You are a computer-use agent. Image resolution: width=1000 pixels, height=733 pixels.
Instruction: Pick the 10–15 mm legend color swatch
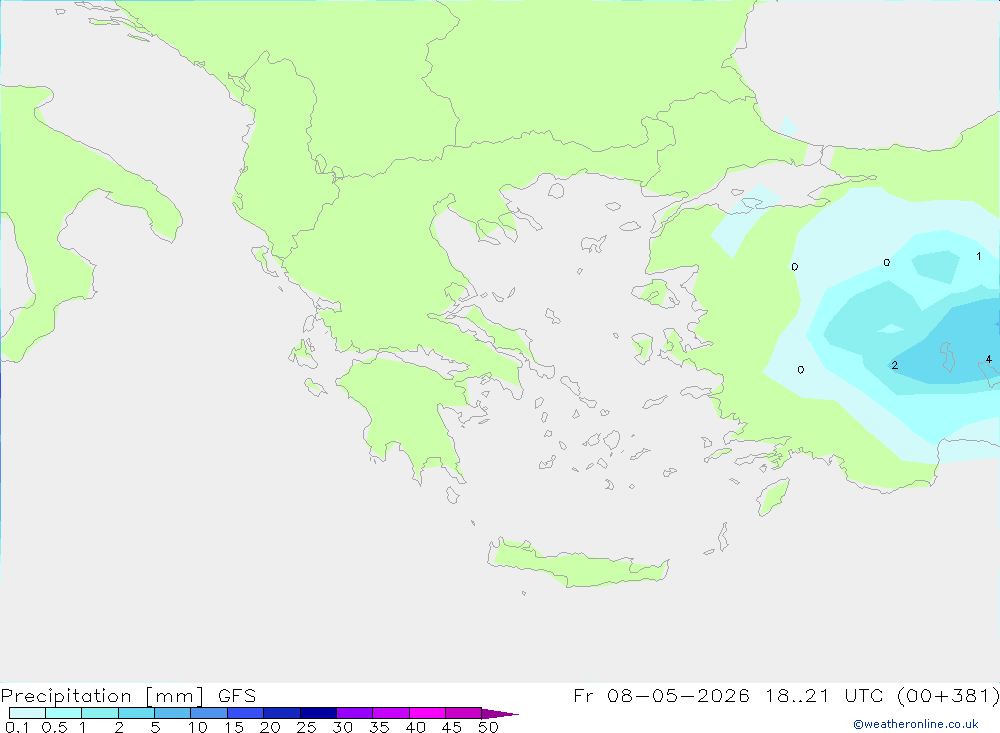(209, 713)
